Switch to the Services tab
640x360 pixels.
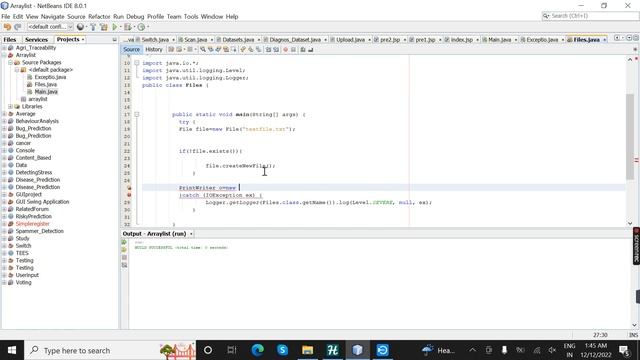pyautogui.click(x=36, y=40)
